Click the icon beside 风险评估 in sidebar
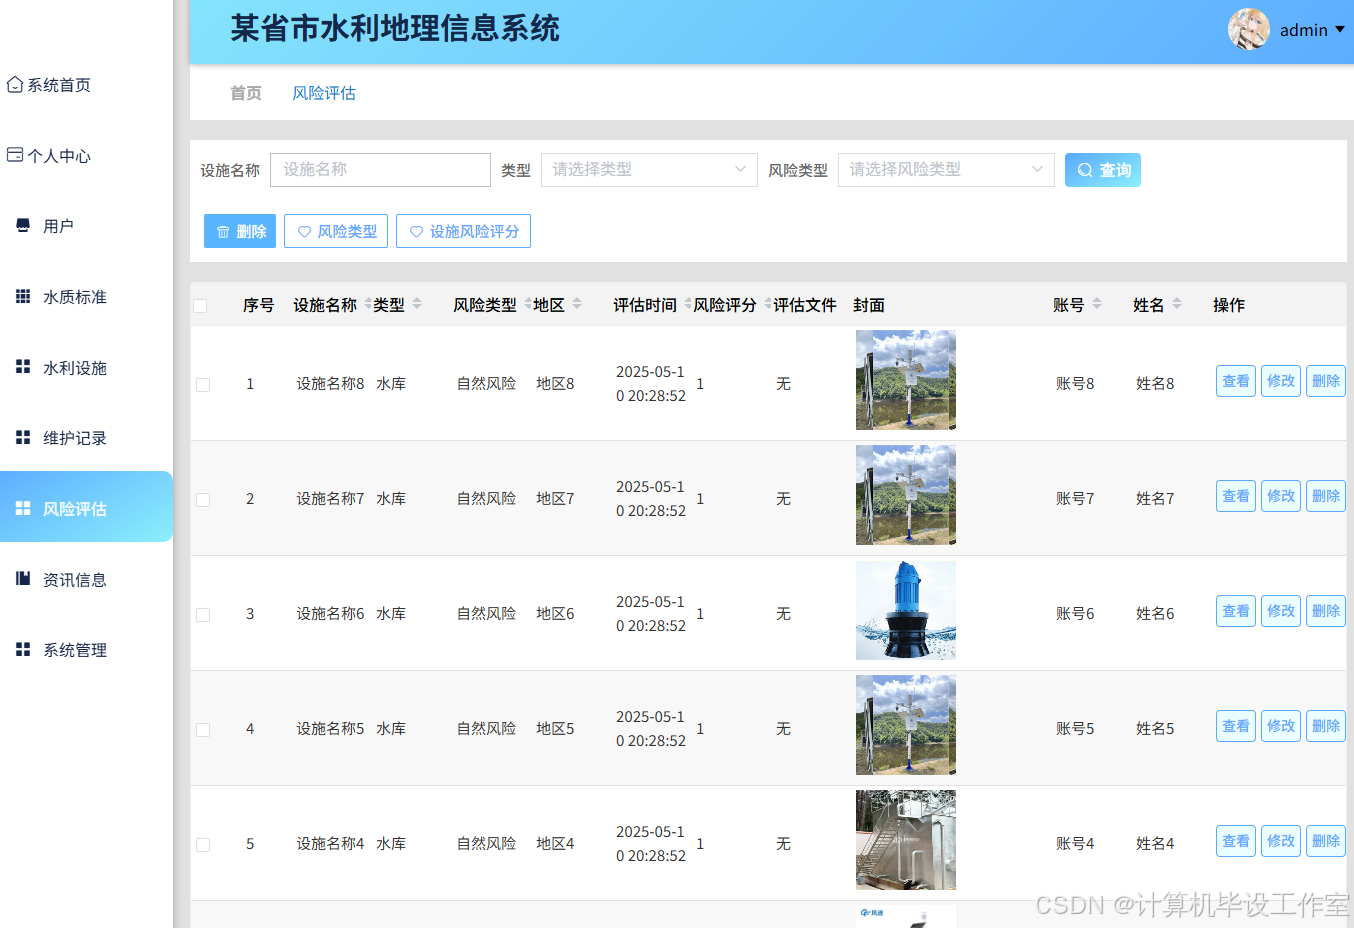 [x=23, y=508]
